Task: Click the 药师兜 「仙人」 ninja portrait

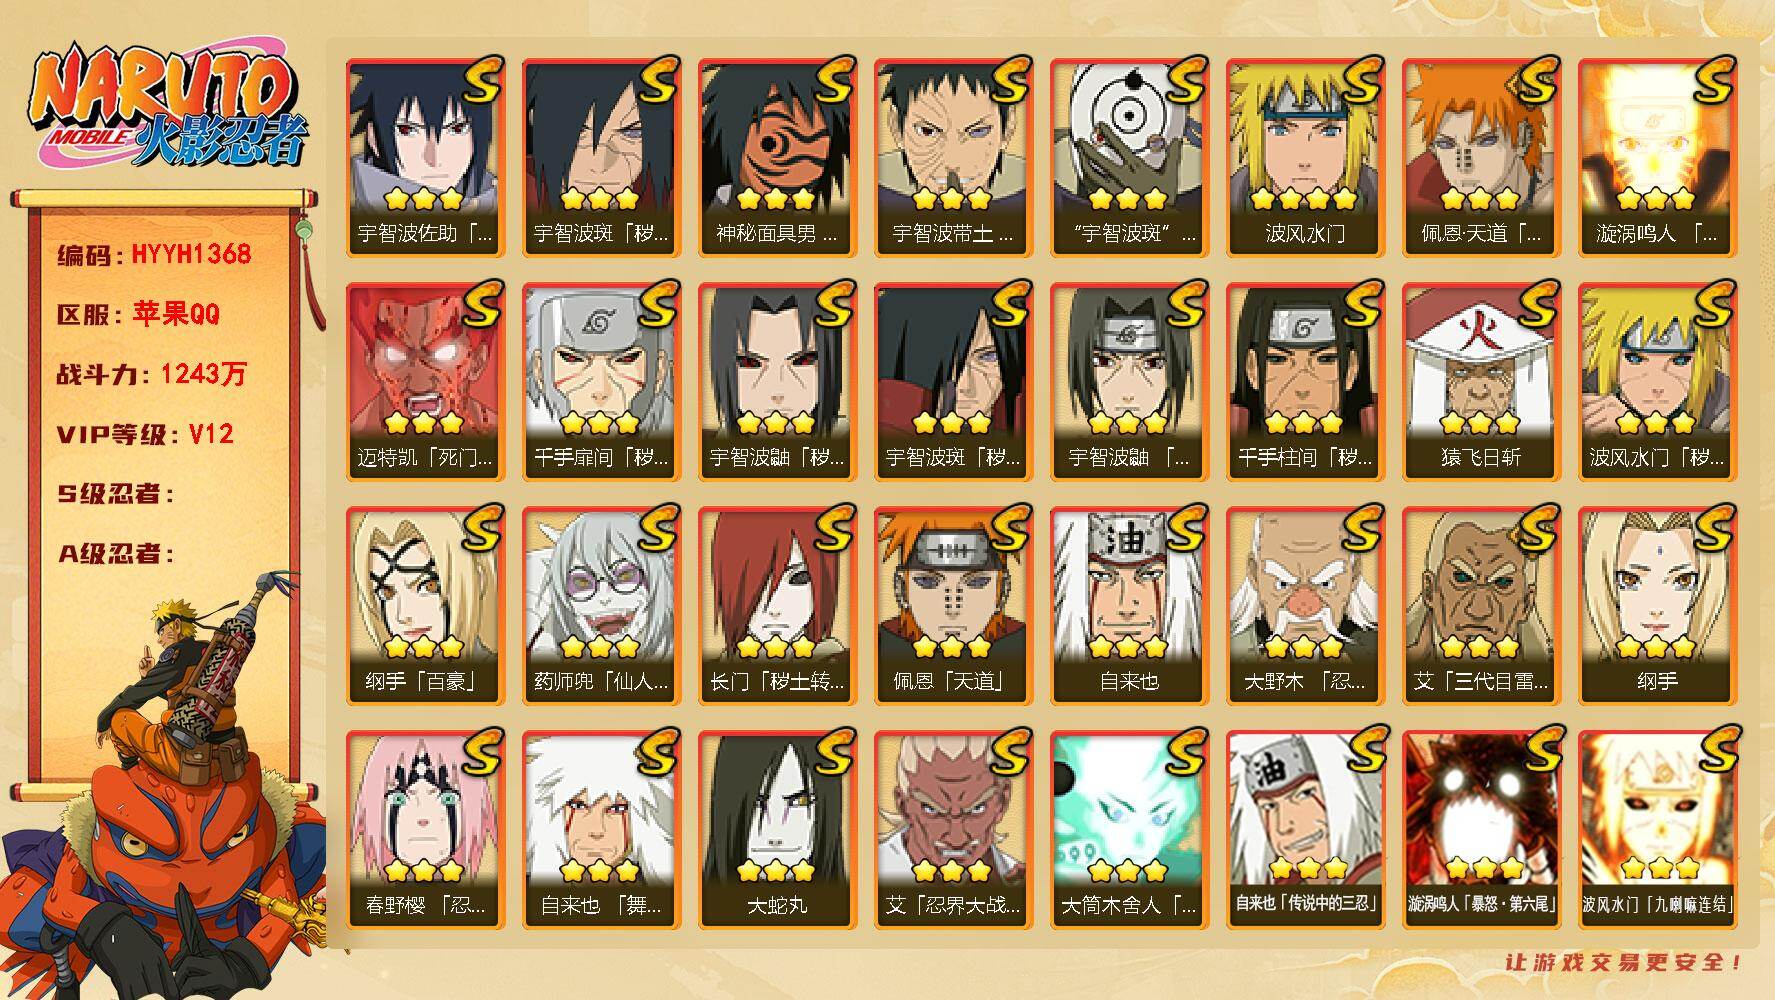Action: pyautogui.click(x=601, y=605)
